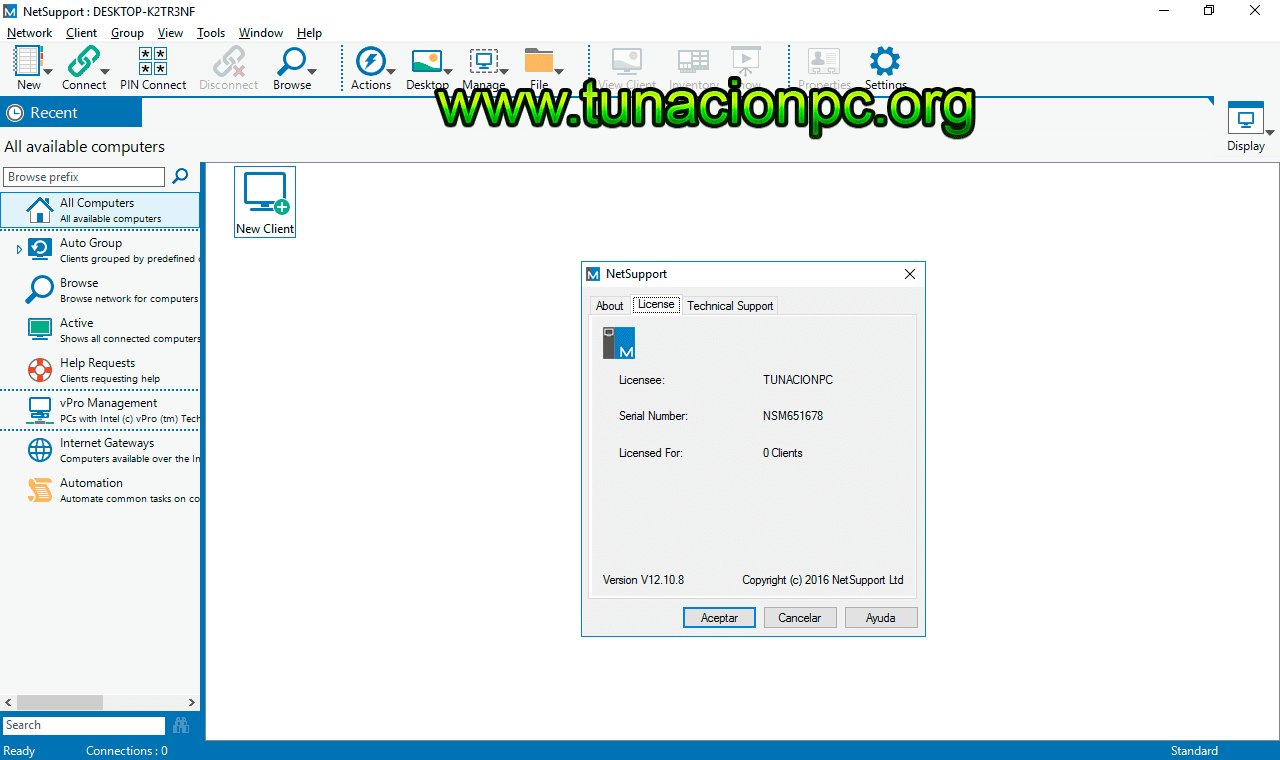Viewport: 1280px width, 760px height.
Task: Click the Search input field
Action: click(x=84, y=726)
